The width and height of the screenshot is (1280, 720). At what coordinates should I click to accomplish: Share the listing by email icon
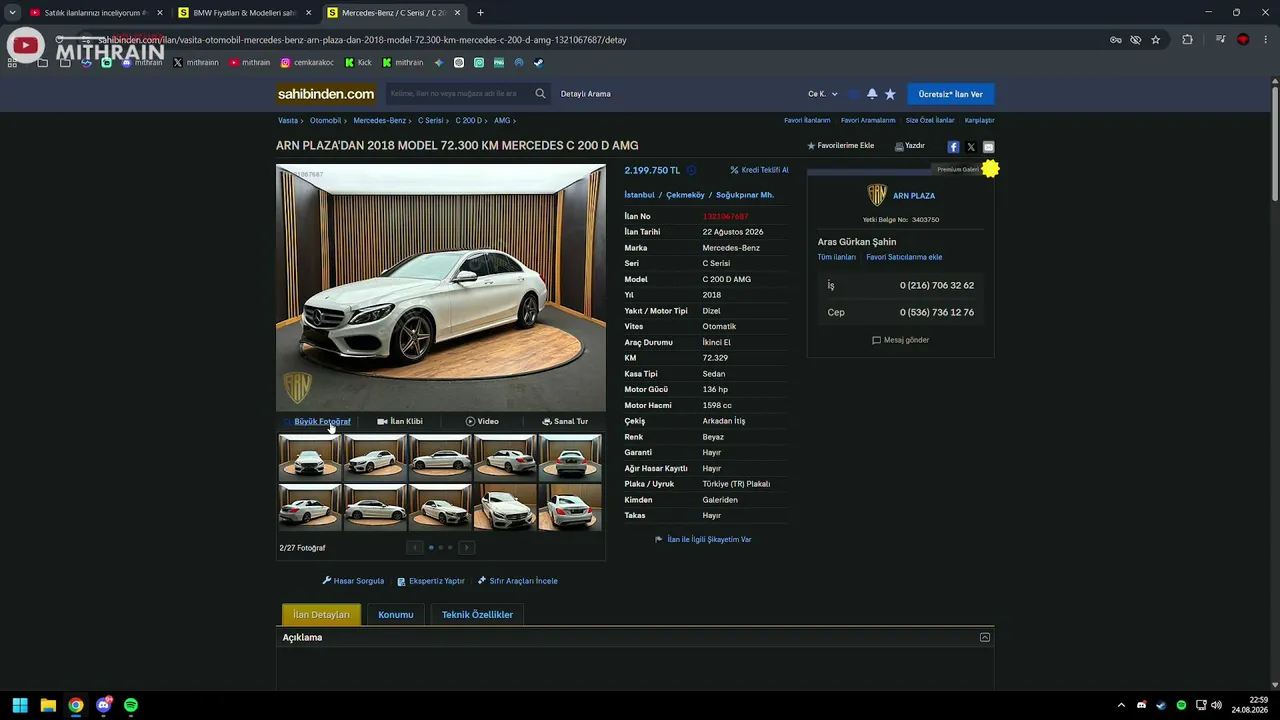988,147
